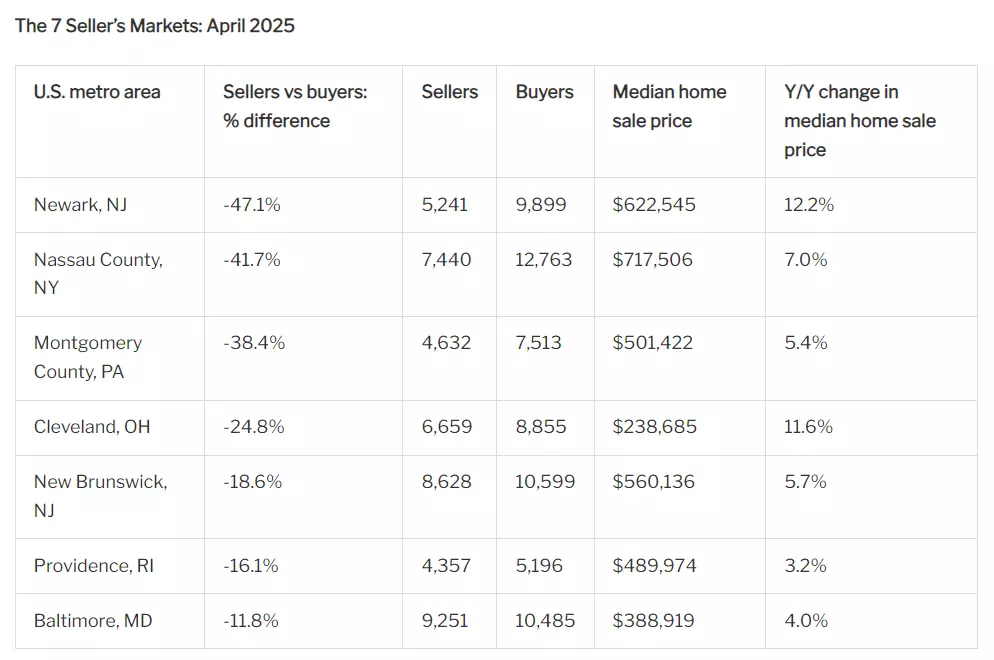Click the 'Y/Y change in median home sale price' header

[x=860, y=120]
